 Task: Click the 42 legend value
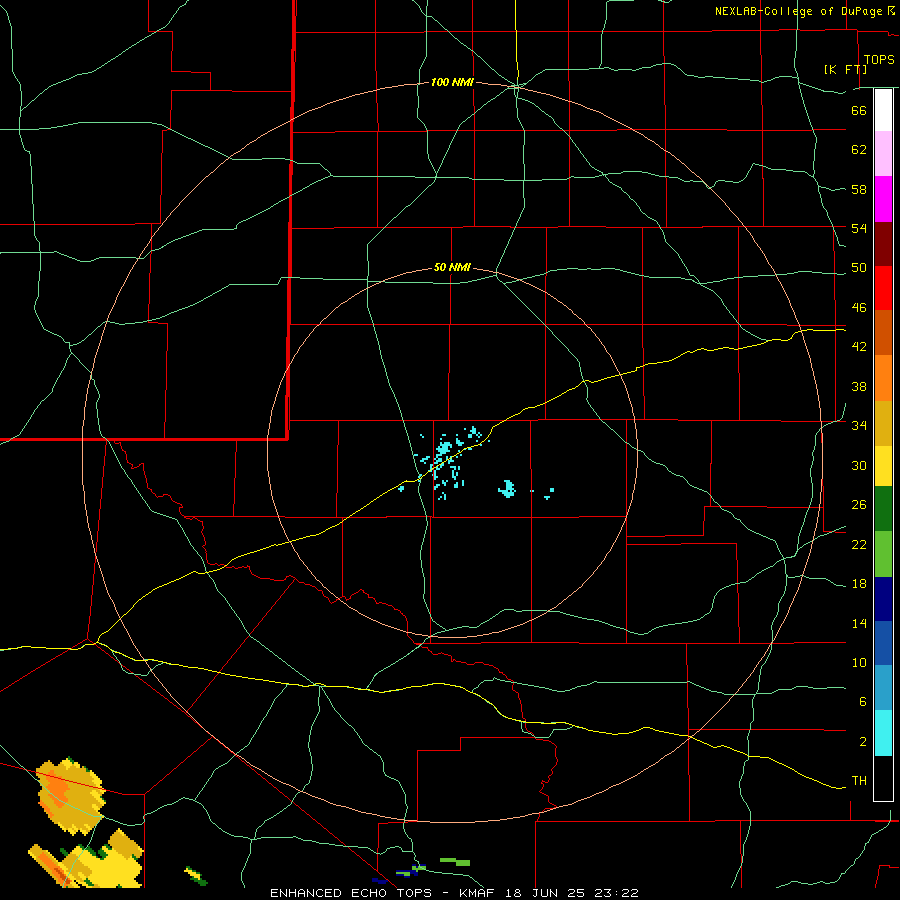[x=859, y=347]
